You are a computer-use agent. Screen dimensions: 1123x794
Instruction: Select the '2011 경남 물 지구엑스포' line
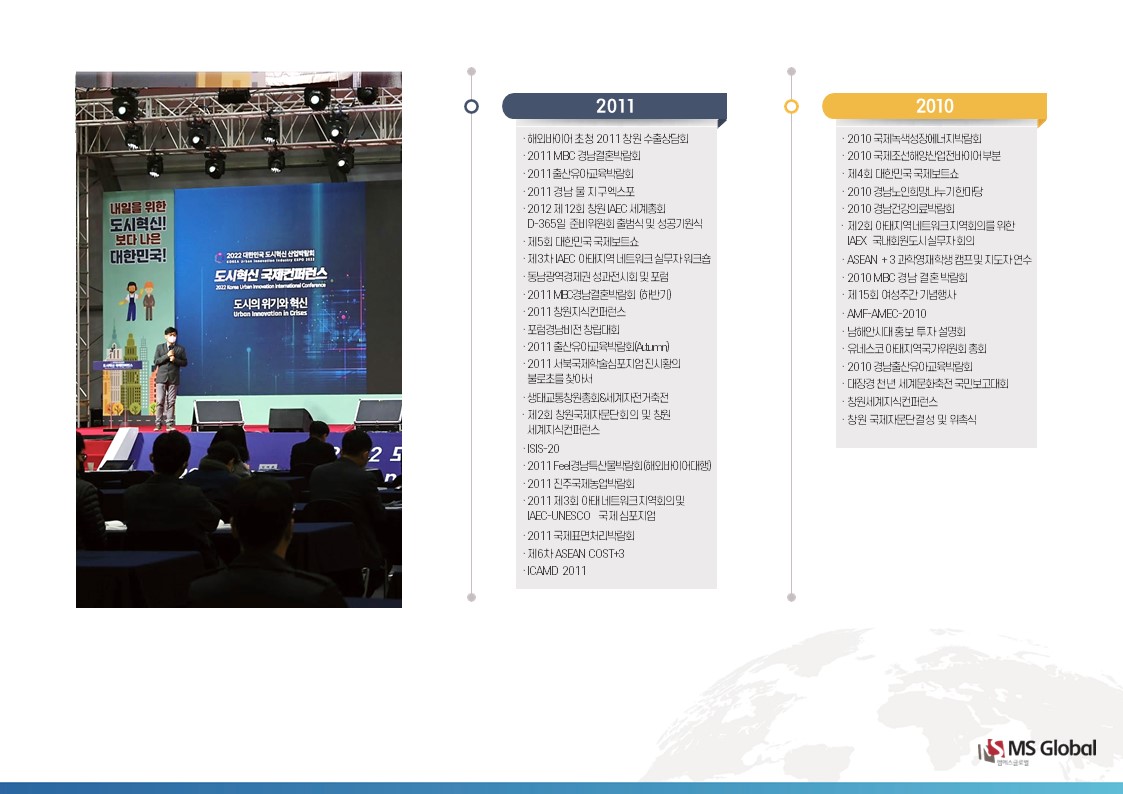coord(581,192)
